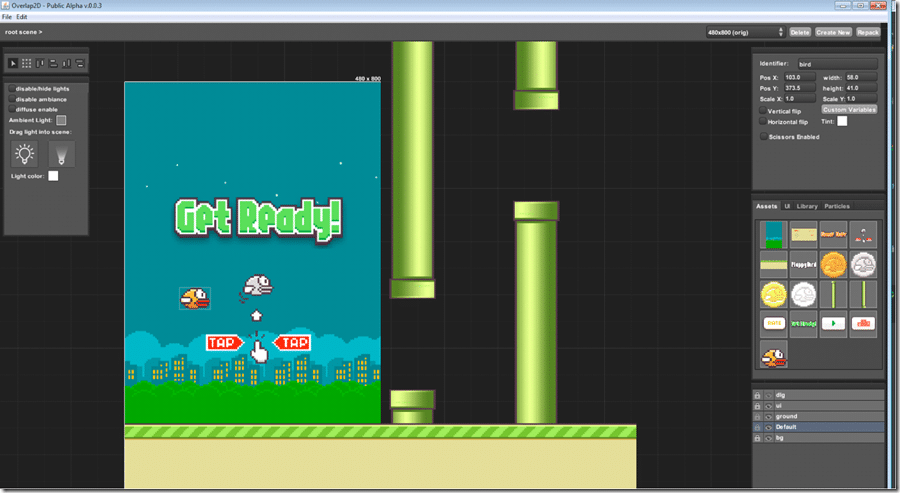The height and width of the screenshot is (493, 900).
Task: Hide the dlg layer with eye icon
Action: [x=769, y=395]
